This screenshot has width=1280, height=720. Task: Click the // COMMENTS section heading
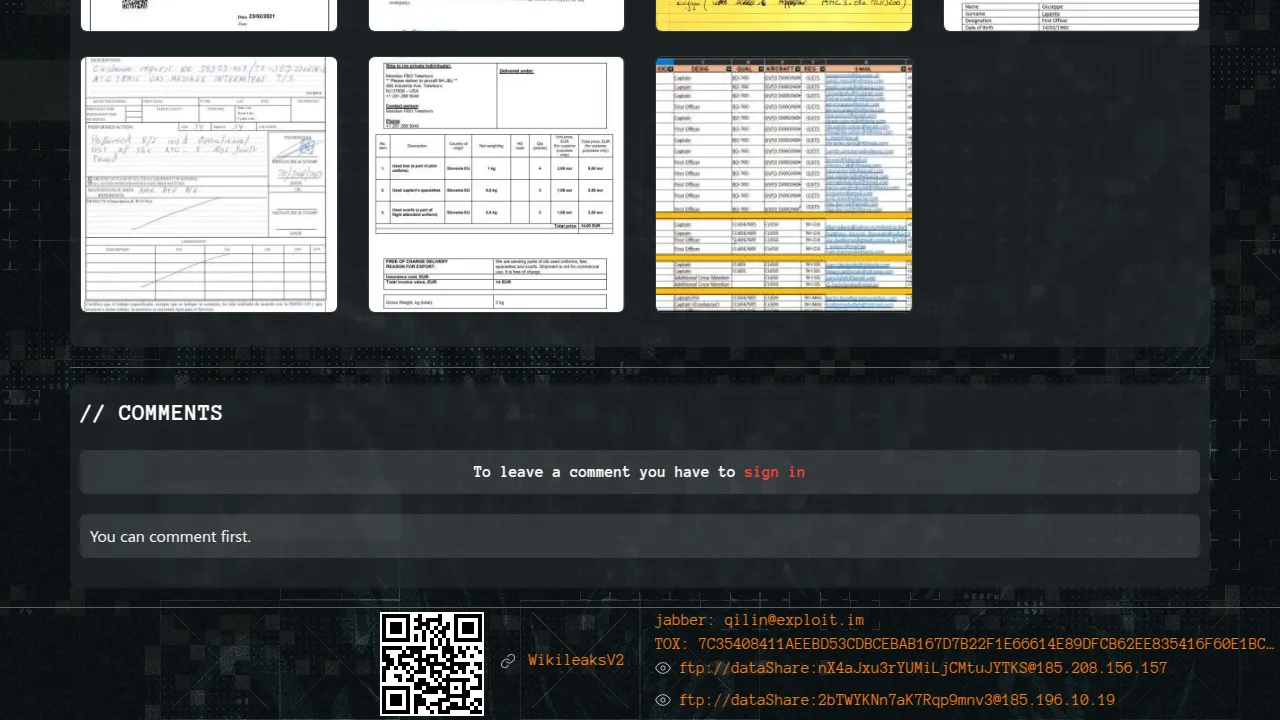(x=151, y=413)
